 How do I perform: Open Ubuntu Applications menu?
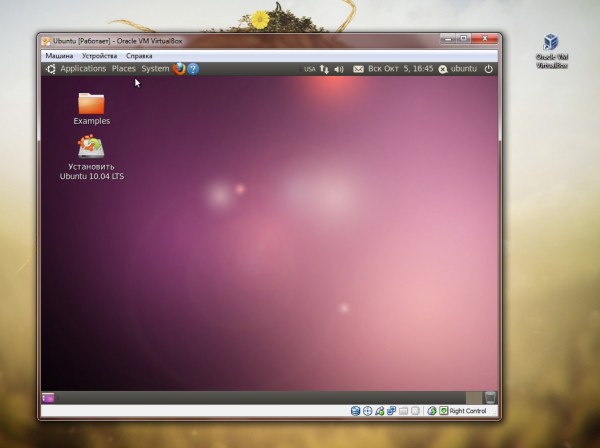[83, 69]
